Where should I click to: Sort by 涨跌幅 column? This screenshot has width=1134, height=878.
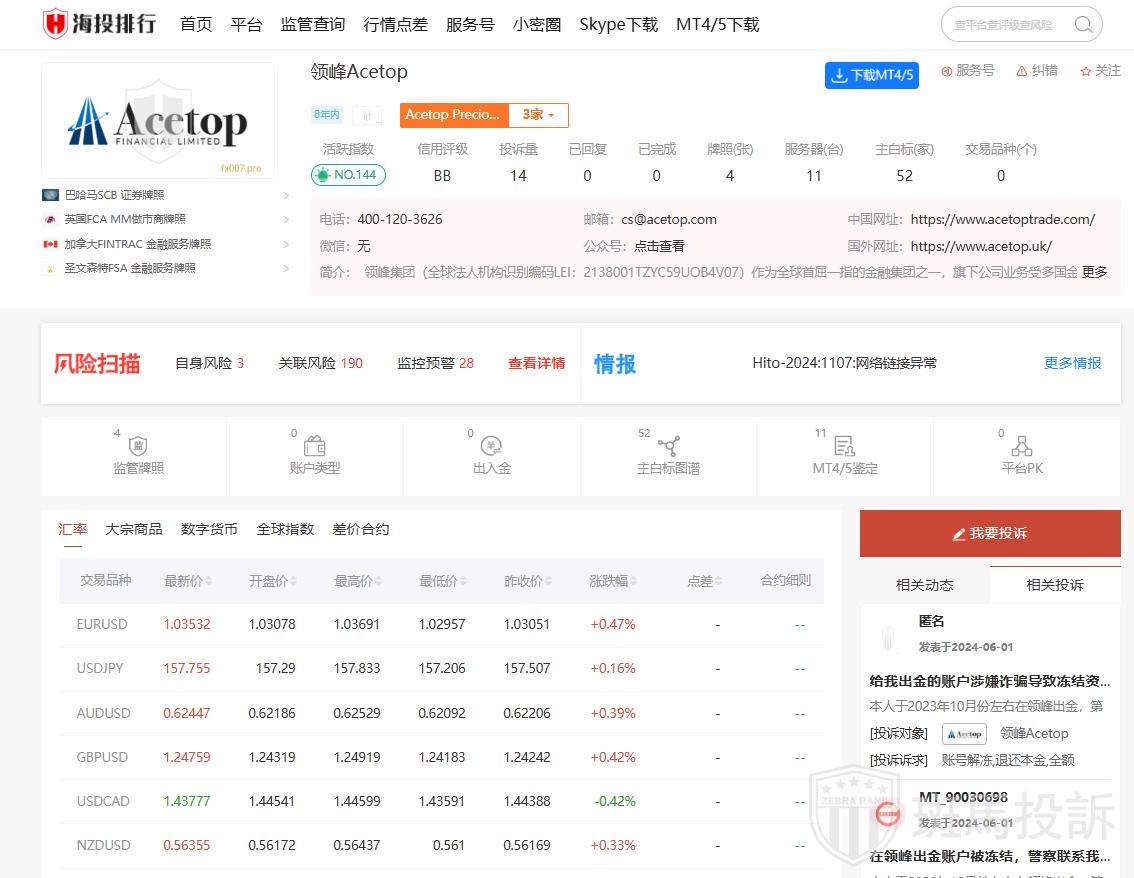pyautogui.click(x=613, y=581)
